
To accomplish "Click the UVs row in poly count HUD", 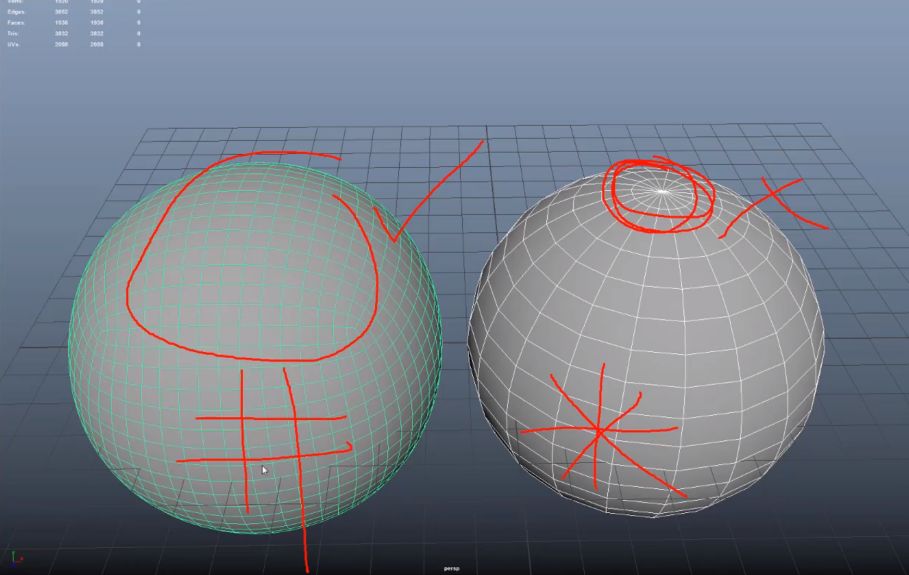I will click(15, 45).
